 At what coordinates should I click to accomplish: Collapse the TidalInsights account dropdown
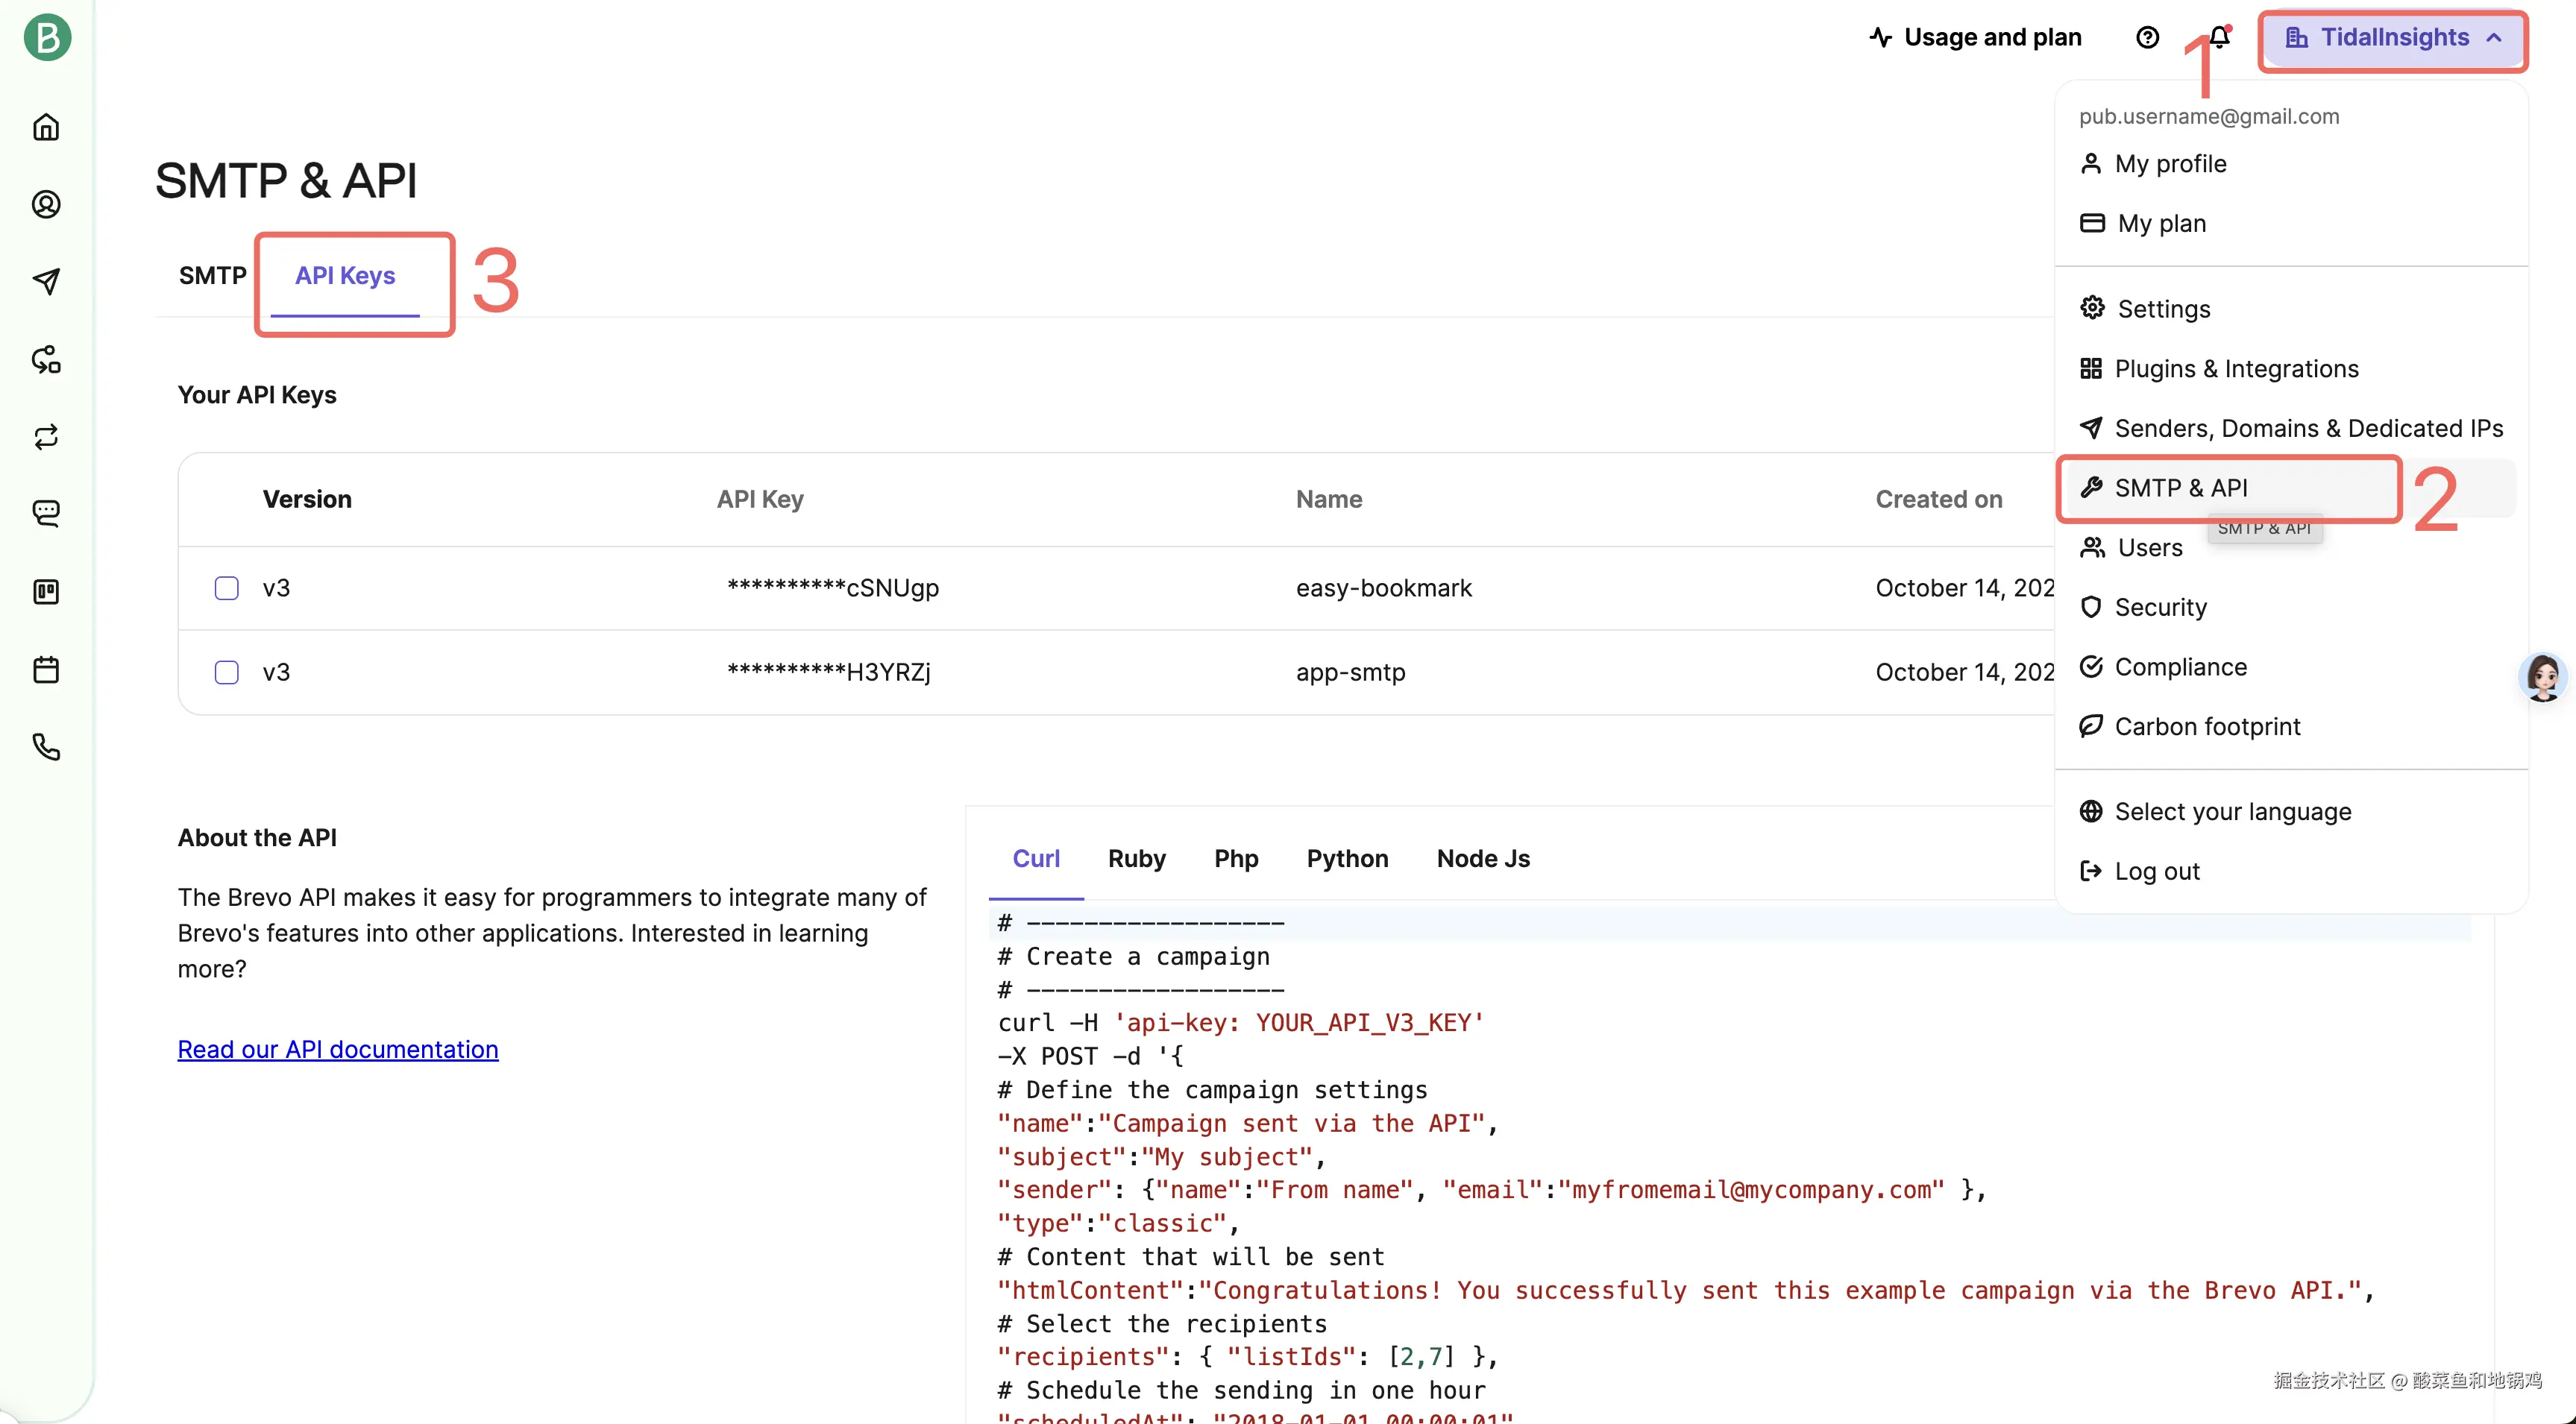tap(2393, 38)
